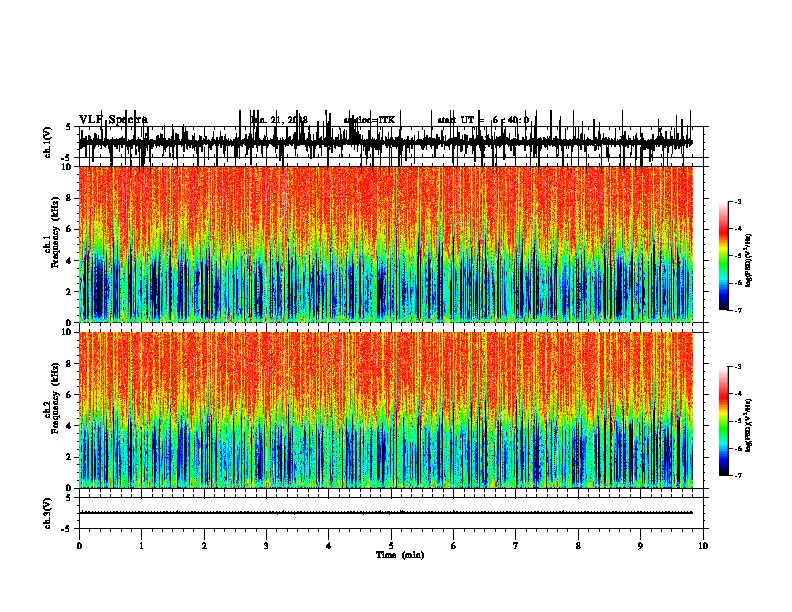Click the ch.2 colorbar log(PSD) label
792x612 pixels.
point(749,425)
